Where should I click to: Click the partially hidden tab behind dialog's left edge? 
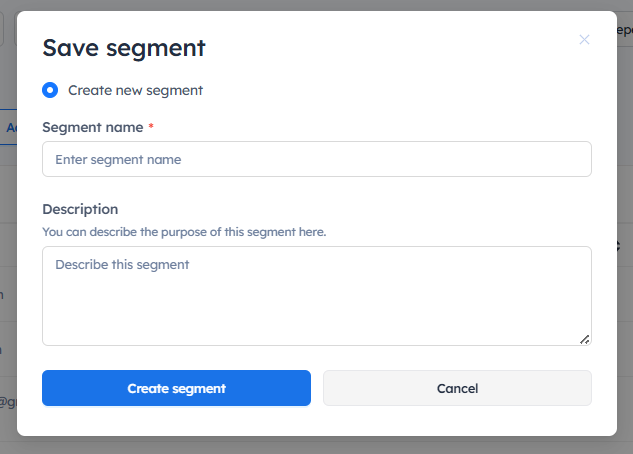8,128
